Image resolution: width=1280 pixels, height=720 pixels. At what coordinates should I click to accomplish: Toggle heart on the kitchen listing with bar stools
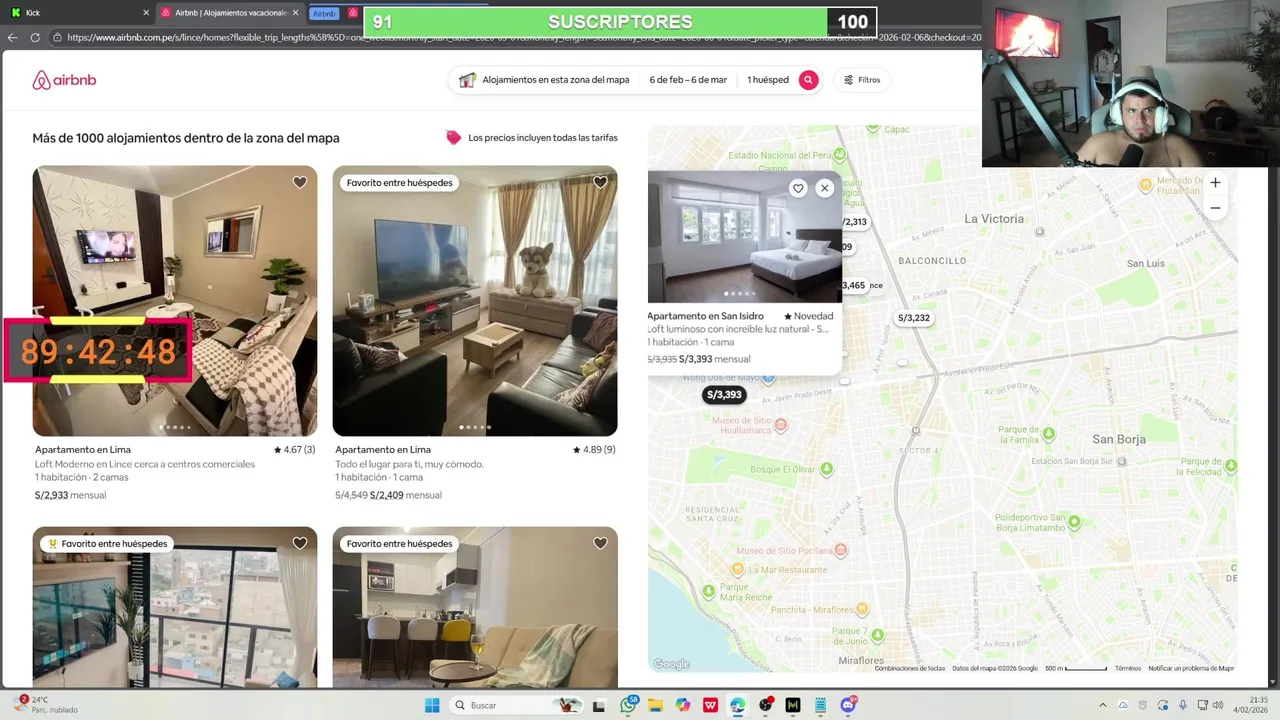600,543
